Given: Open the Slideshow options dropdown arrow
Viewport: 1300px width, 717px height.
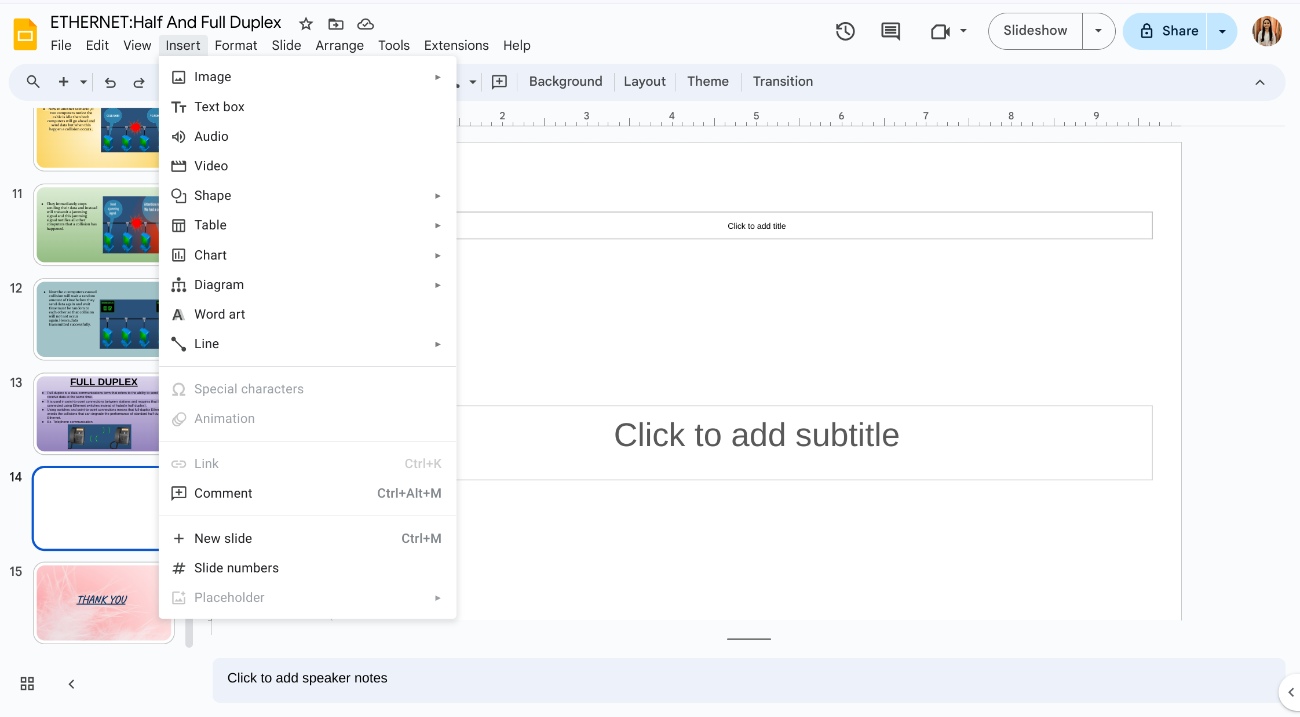Looking at the screenshot, I should click(x=1098, y=31).
